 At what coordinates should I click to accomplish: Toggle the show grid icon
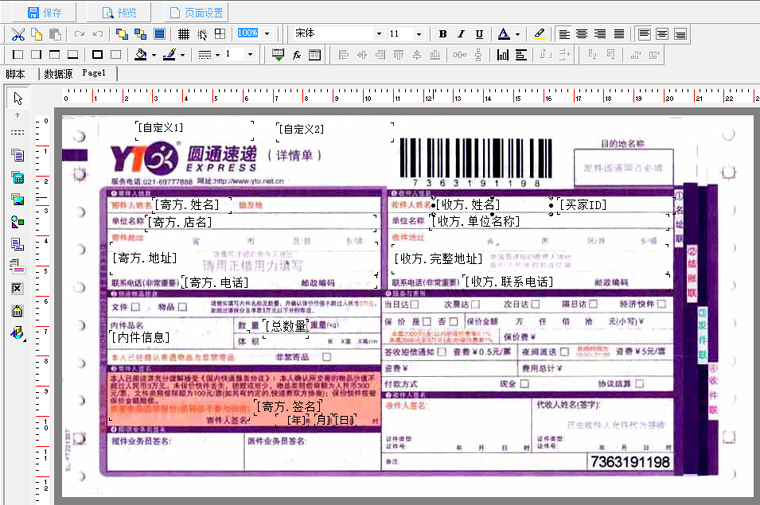coord(184,34)
